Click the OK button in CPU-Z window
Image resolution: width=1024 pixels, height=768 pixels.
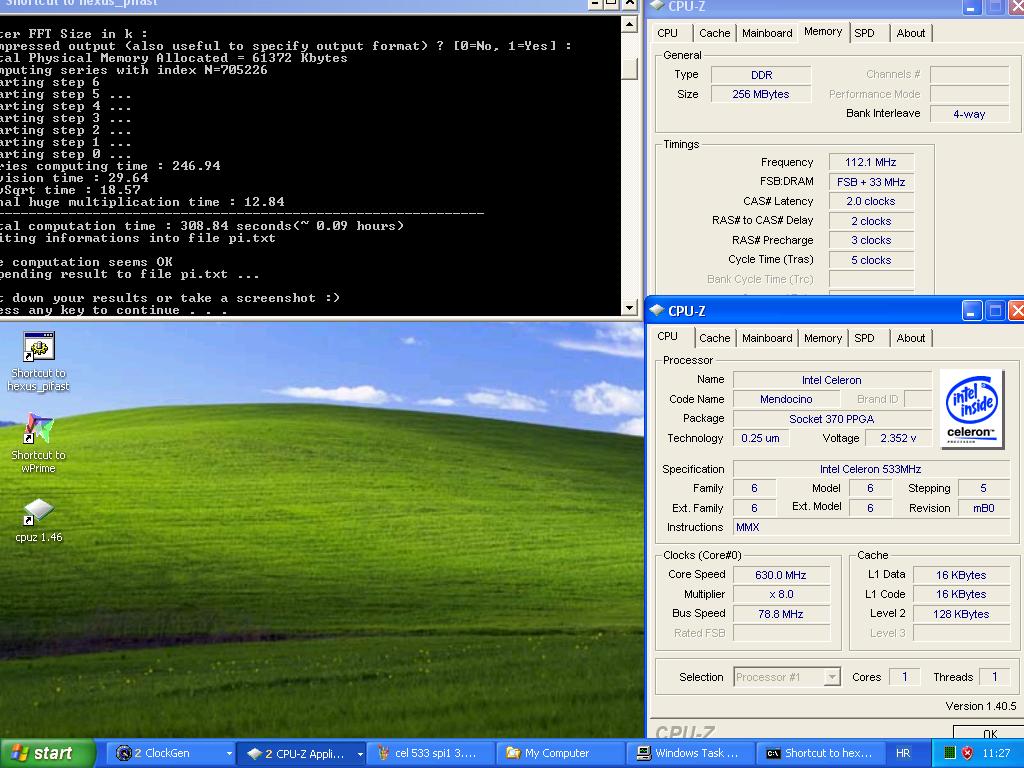tap(989, 733)
